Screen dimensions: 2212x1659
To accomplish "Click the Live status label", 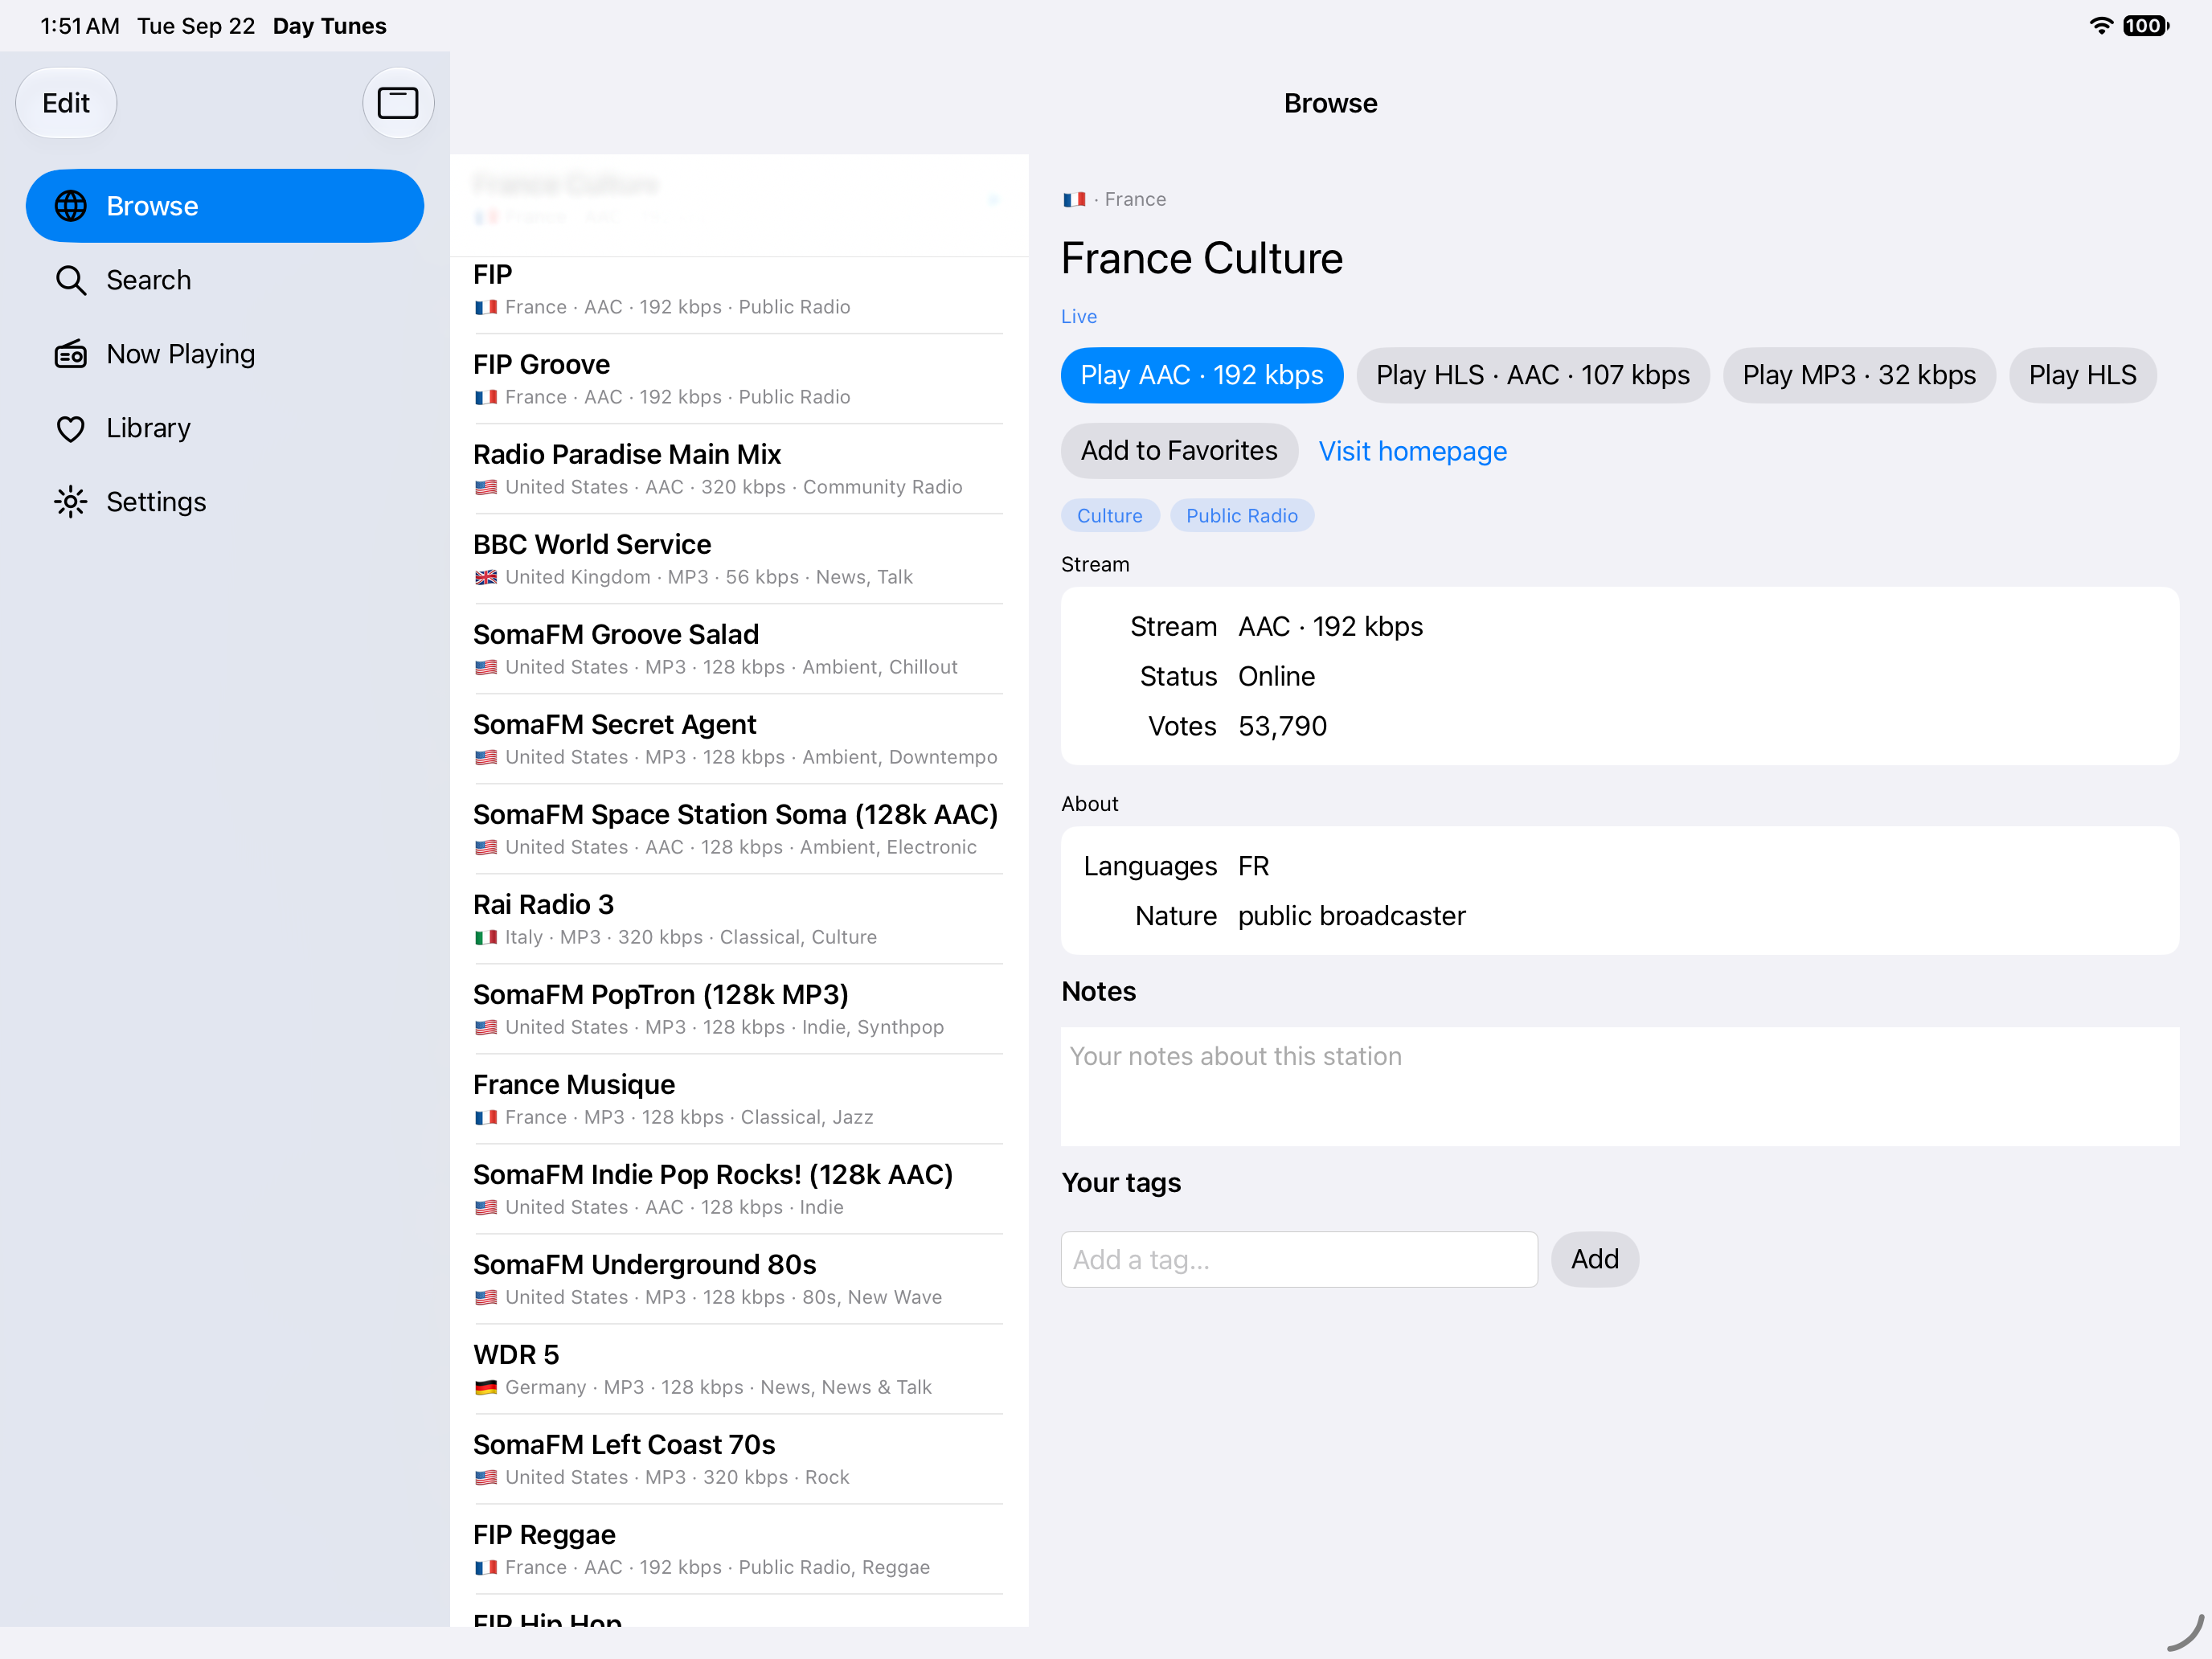I will tap(1079, 317).
